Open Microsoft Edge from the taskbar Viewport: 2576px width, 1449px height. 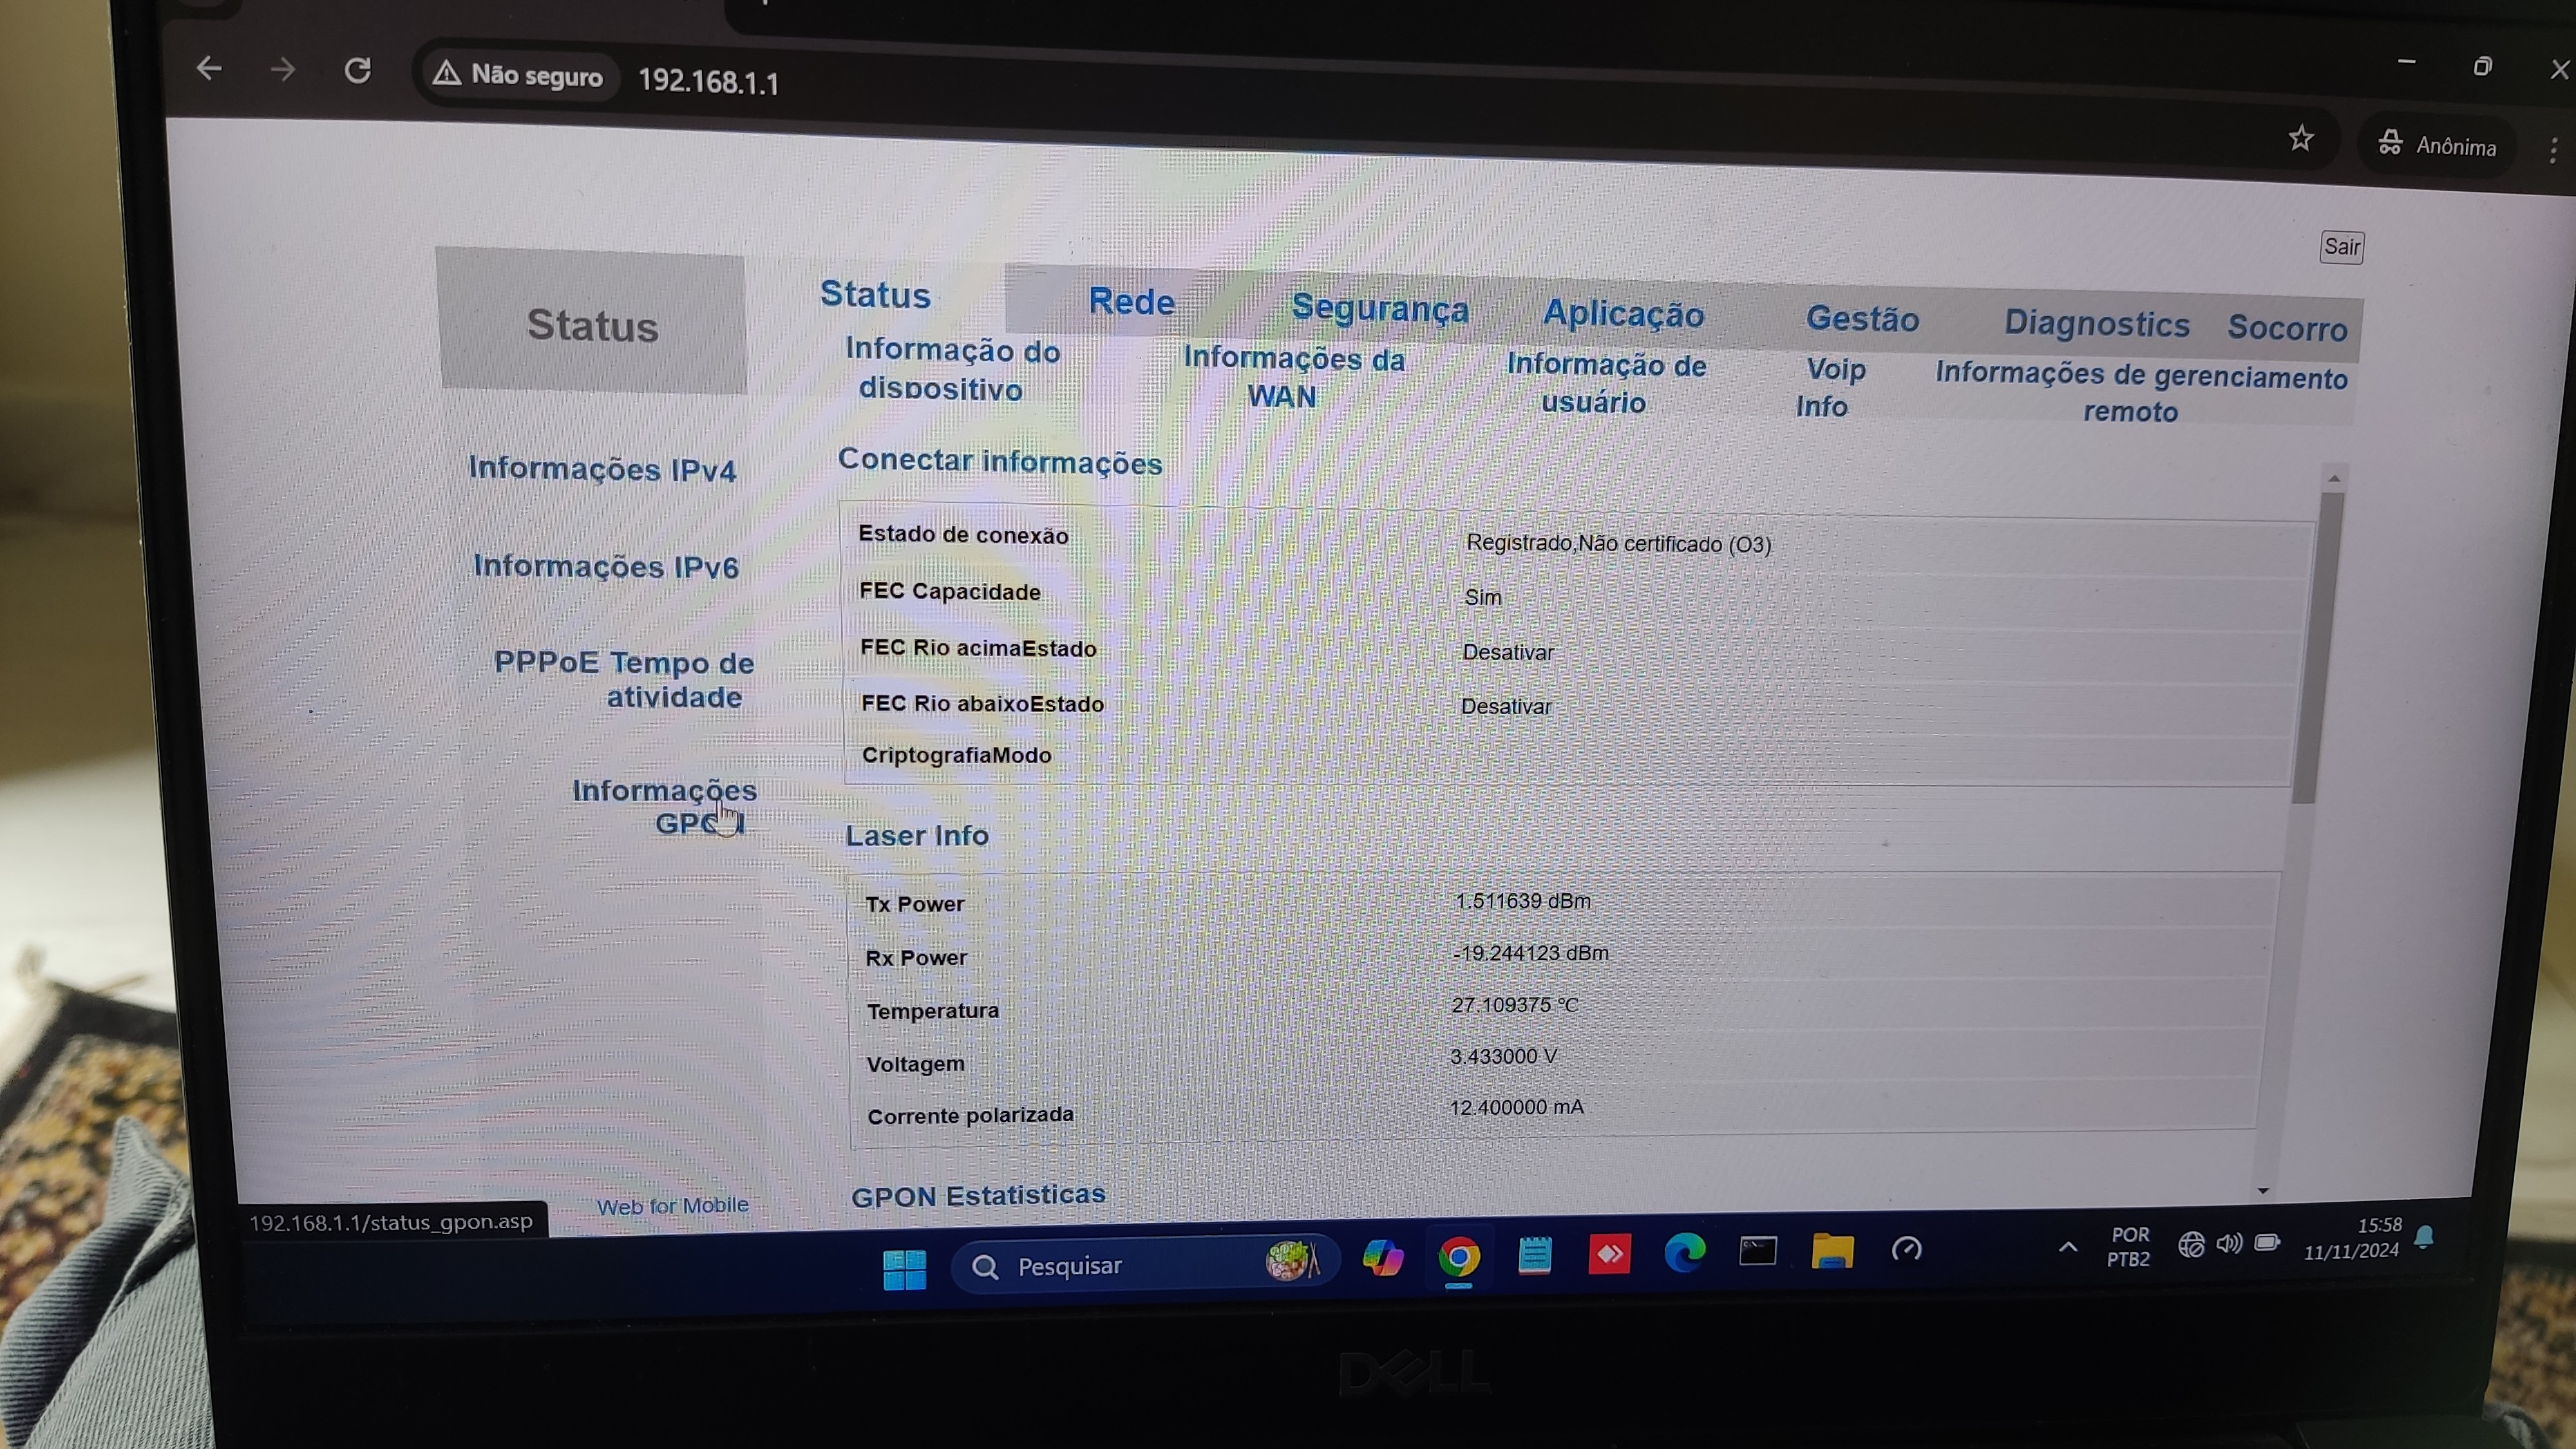tap(1684, 1253)
